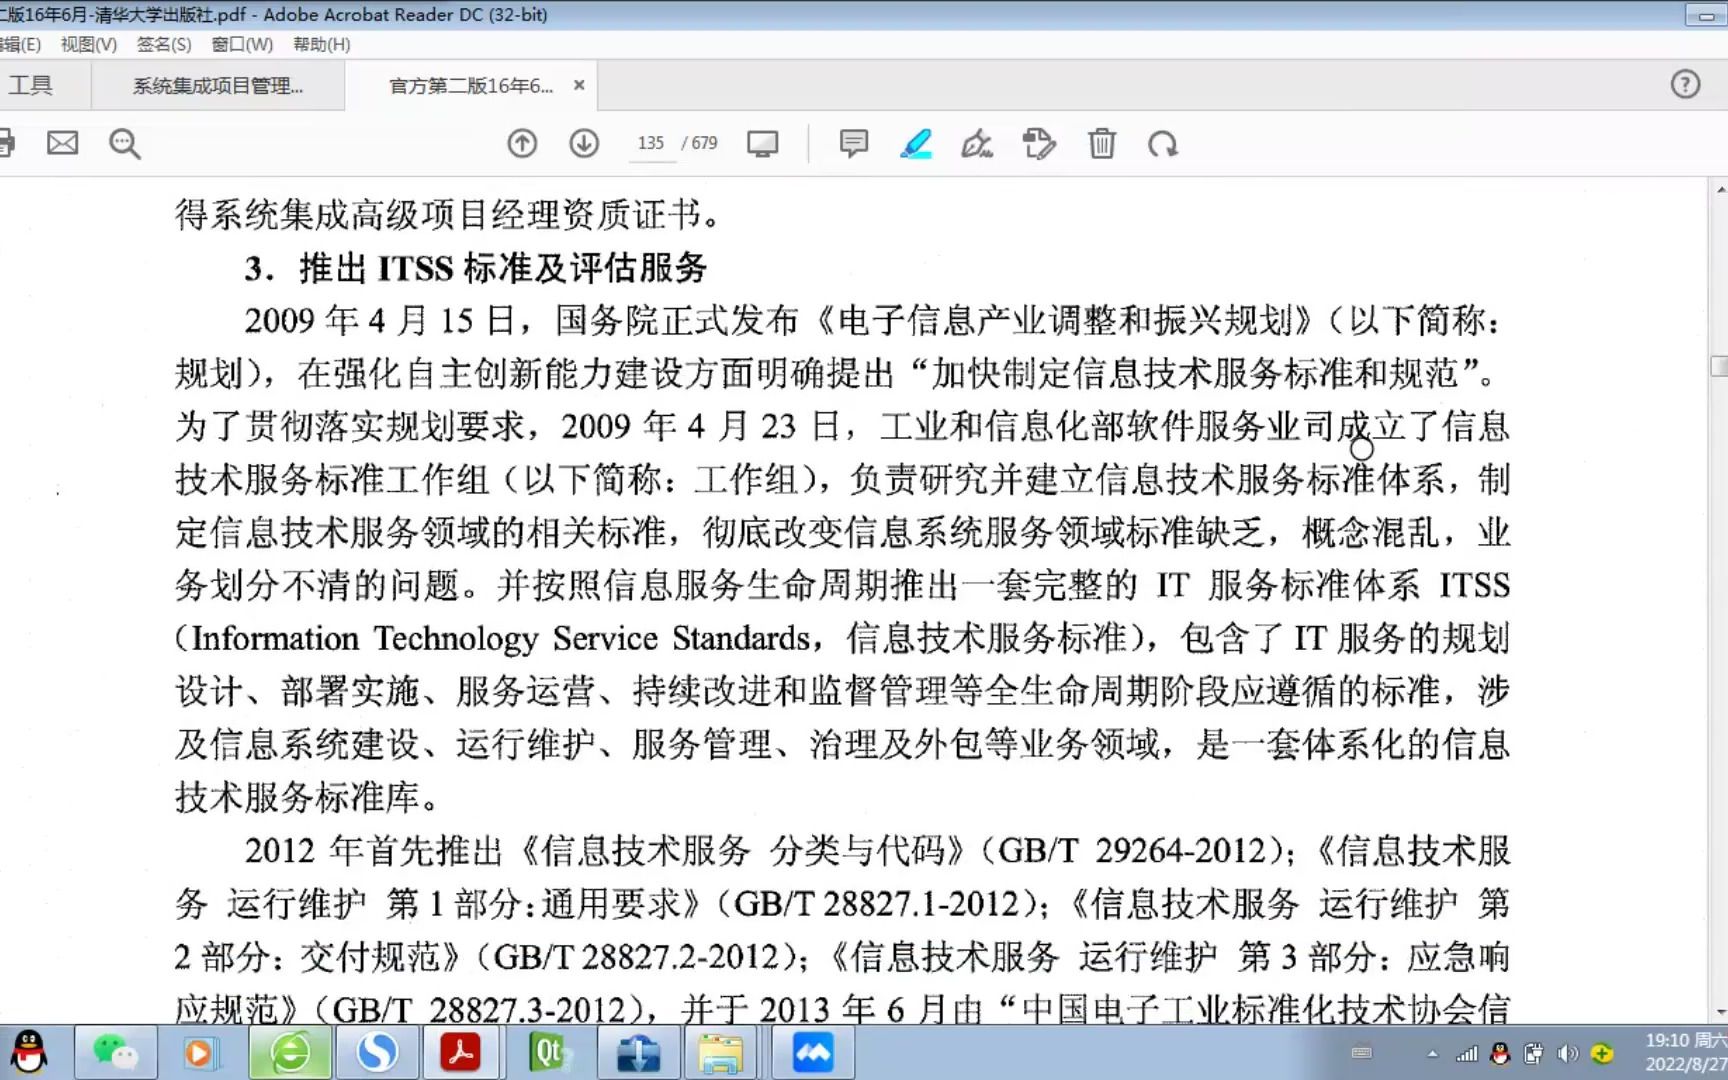The width and height of the screenshot is (1728, 1080).
Task: Click the network signal tray icon
Action: tap(1467, 1053)
